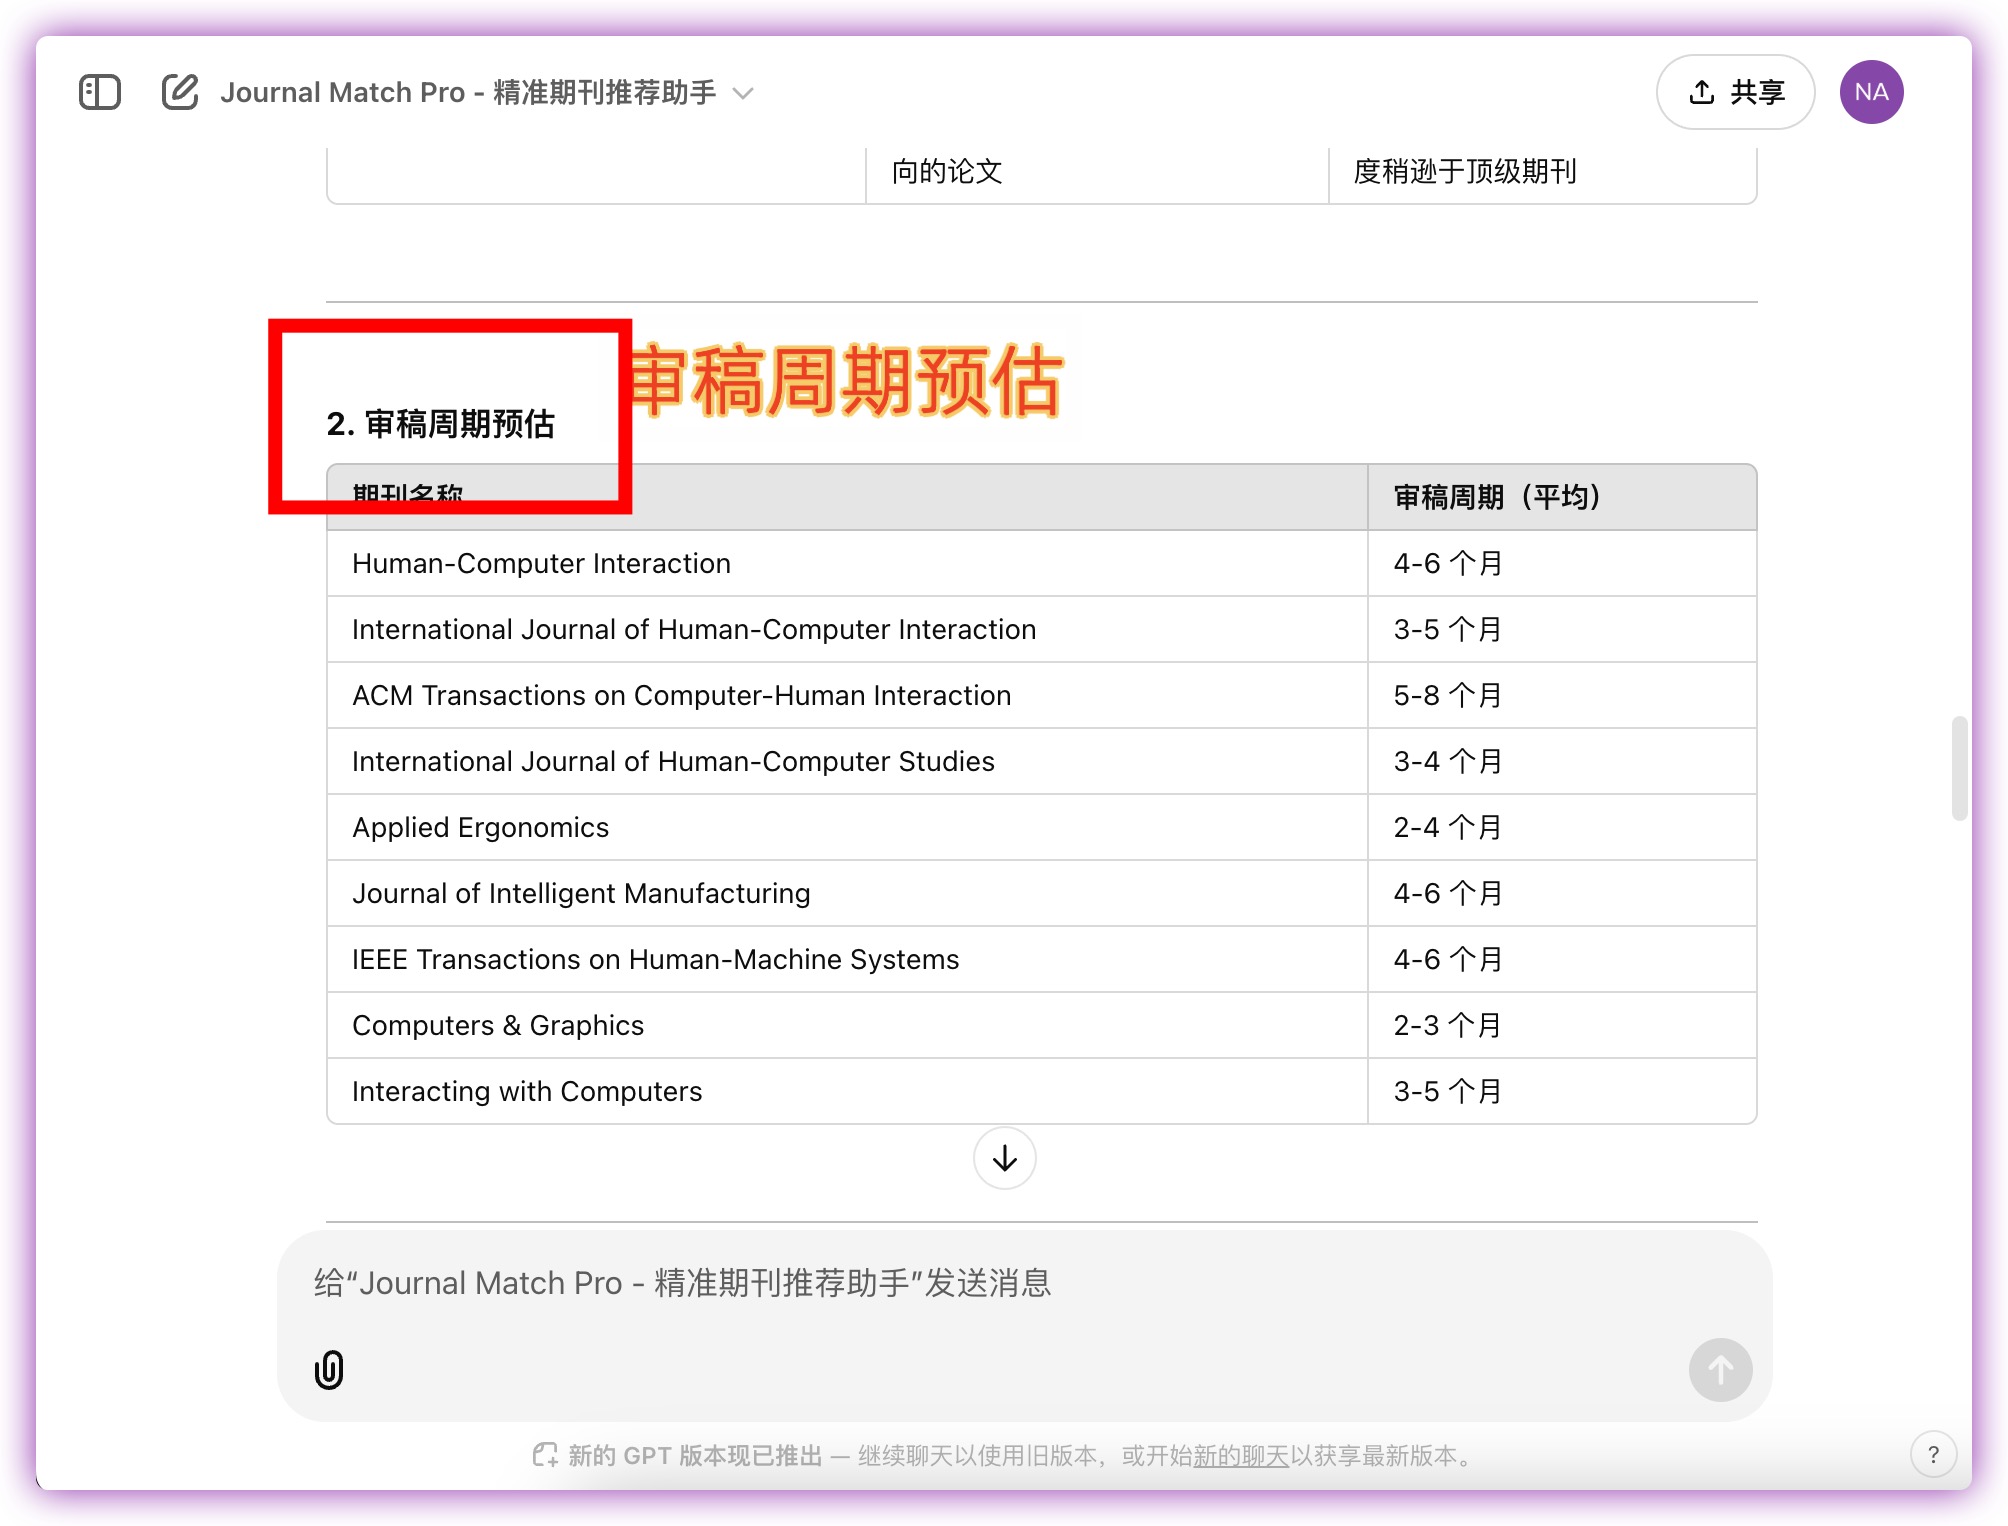Open the NA user avatar menu
This screenshot has height=1526, width=2008.
pos(1871,92)
